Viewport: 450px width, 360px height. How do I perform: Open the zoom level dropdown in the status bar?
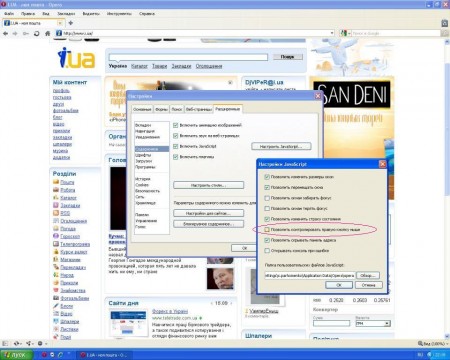point(432,343)
